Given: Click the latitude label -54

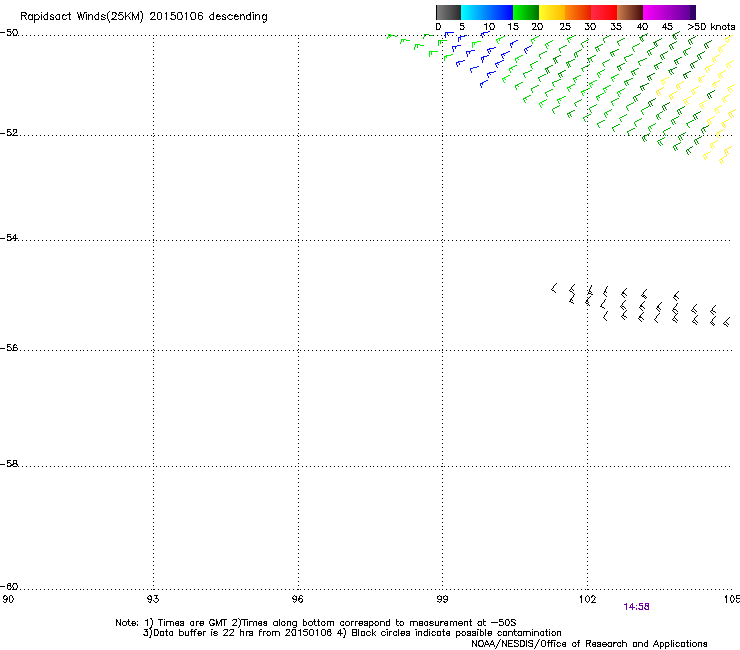Looking at the screenshot, I should pyautogui.click(x=9, y=237).
